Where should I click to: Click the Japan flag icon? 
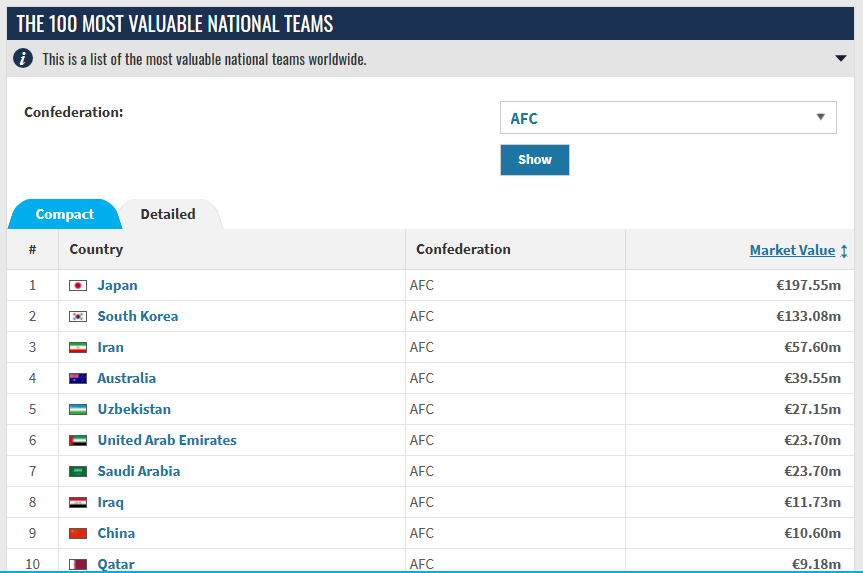coord(78,286)
